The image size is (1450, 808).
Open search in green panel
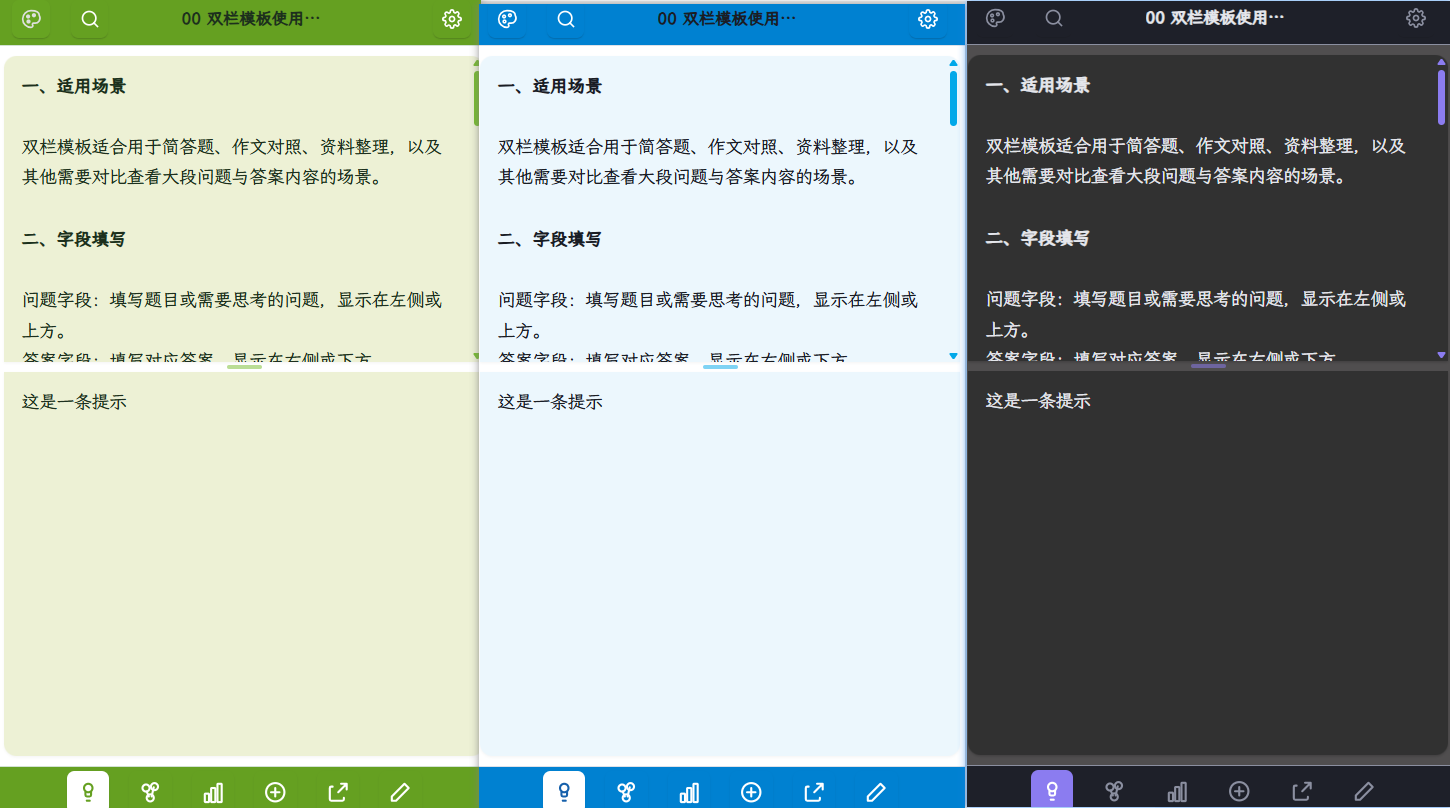tap(90, 19)
